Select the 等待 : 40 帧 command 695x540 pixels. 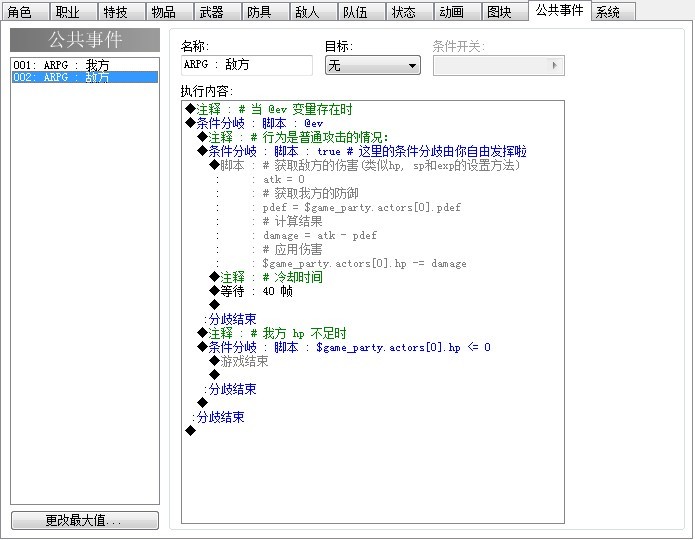point(251,291)
